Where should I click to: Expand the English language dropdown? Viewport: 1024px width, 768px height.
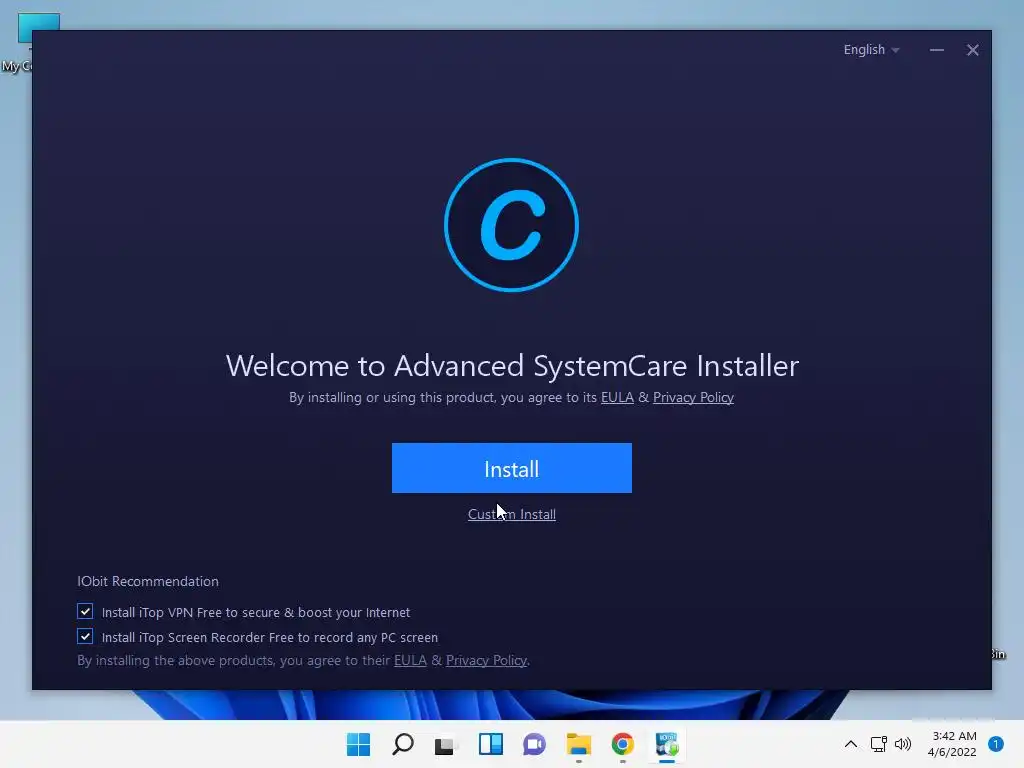point(871,50)
